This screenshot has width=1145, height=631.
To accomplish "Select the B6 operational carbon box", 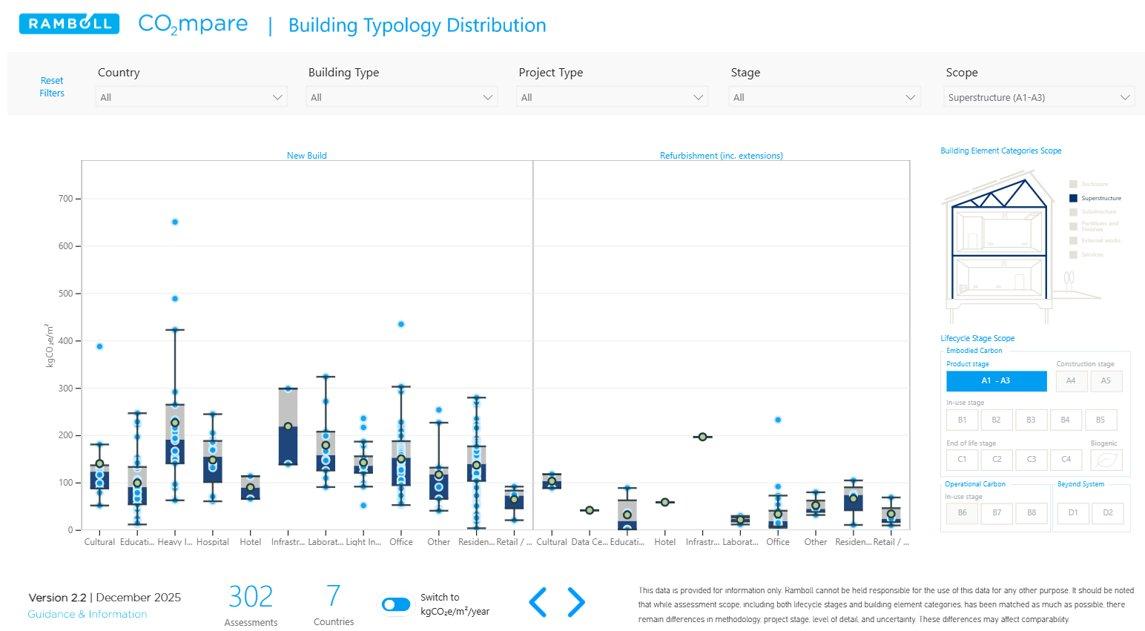I will tap(962, 513).
